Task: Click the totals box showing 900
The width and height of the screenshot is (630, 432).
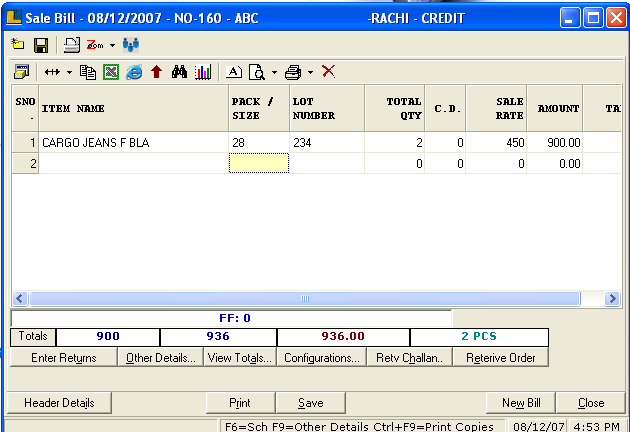Action: pos(108,336)
